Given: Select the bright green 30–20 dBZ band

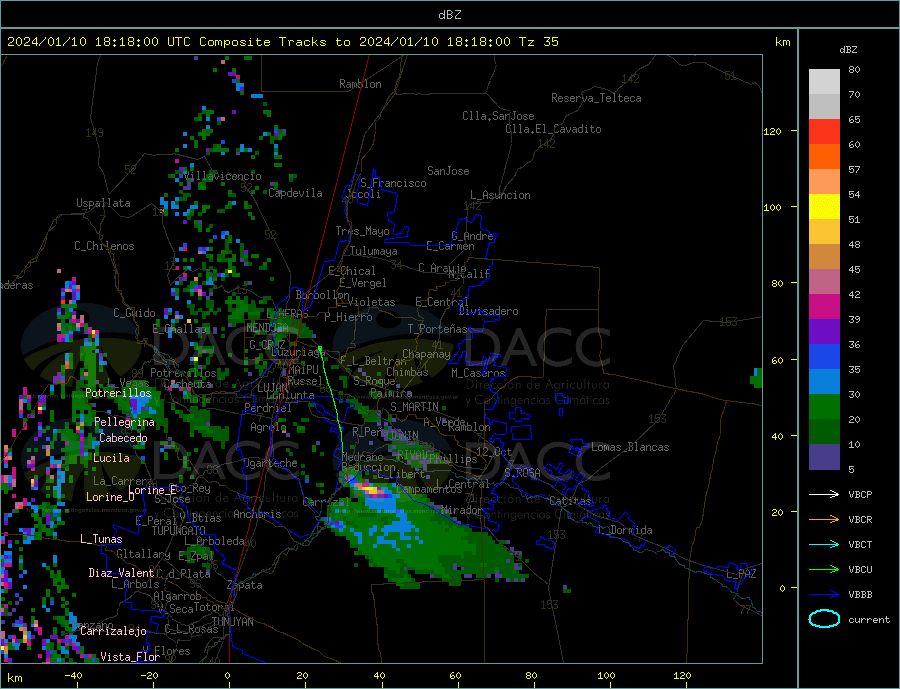Looking at the screenshot, I should pos(824,407).
